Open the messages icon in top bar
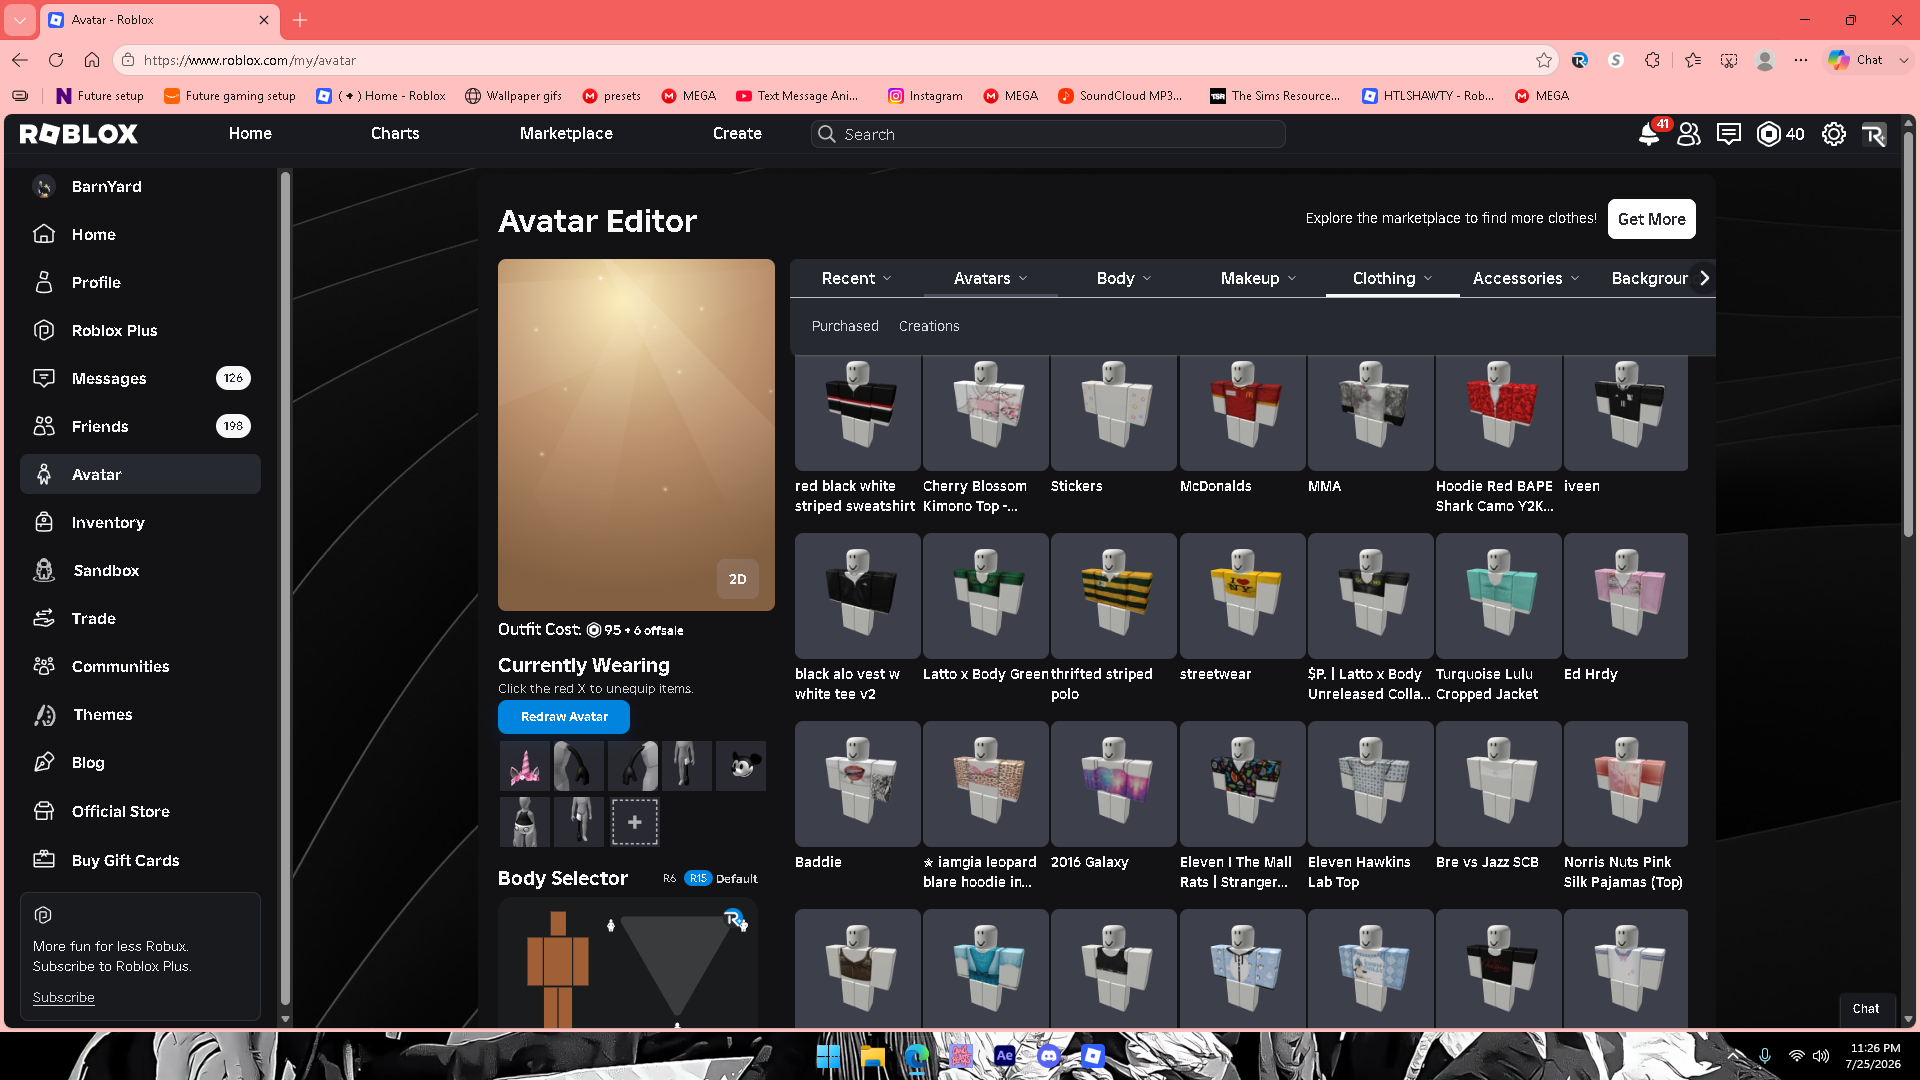Image resolution: width=1920 pixels, height=1080 pixels. 1729,134
